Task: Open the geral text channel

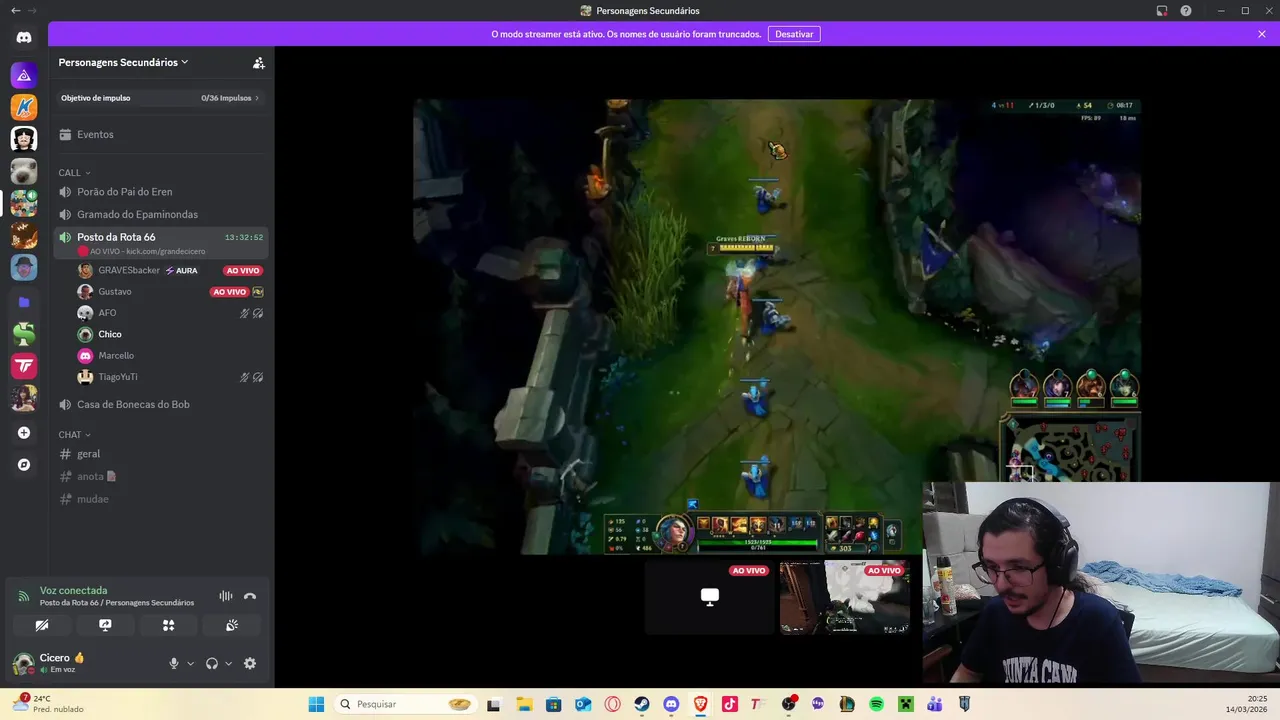Action: [x=160, y=454]
